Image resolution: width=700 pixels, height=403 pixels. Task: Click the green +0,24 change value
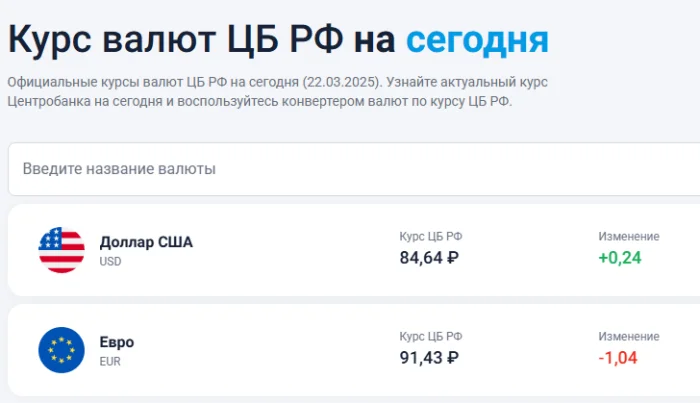620,257
